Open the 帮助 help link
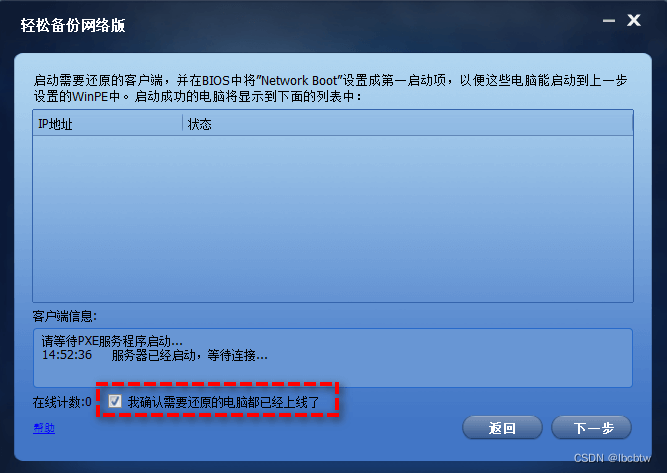 [44, 427]
